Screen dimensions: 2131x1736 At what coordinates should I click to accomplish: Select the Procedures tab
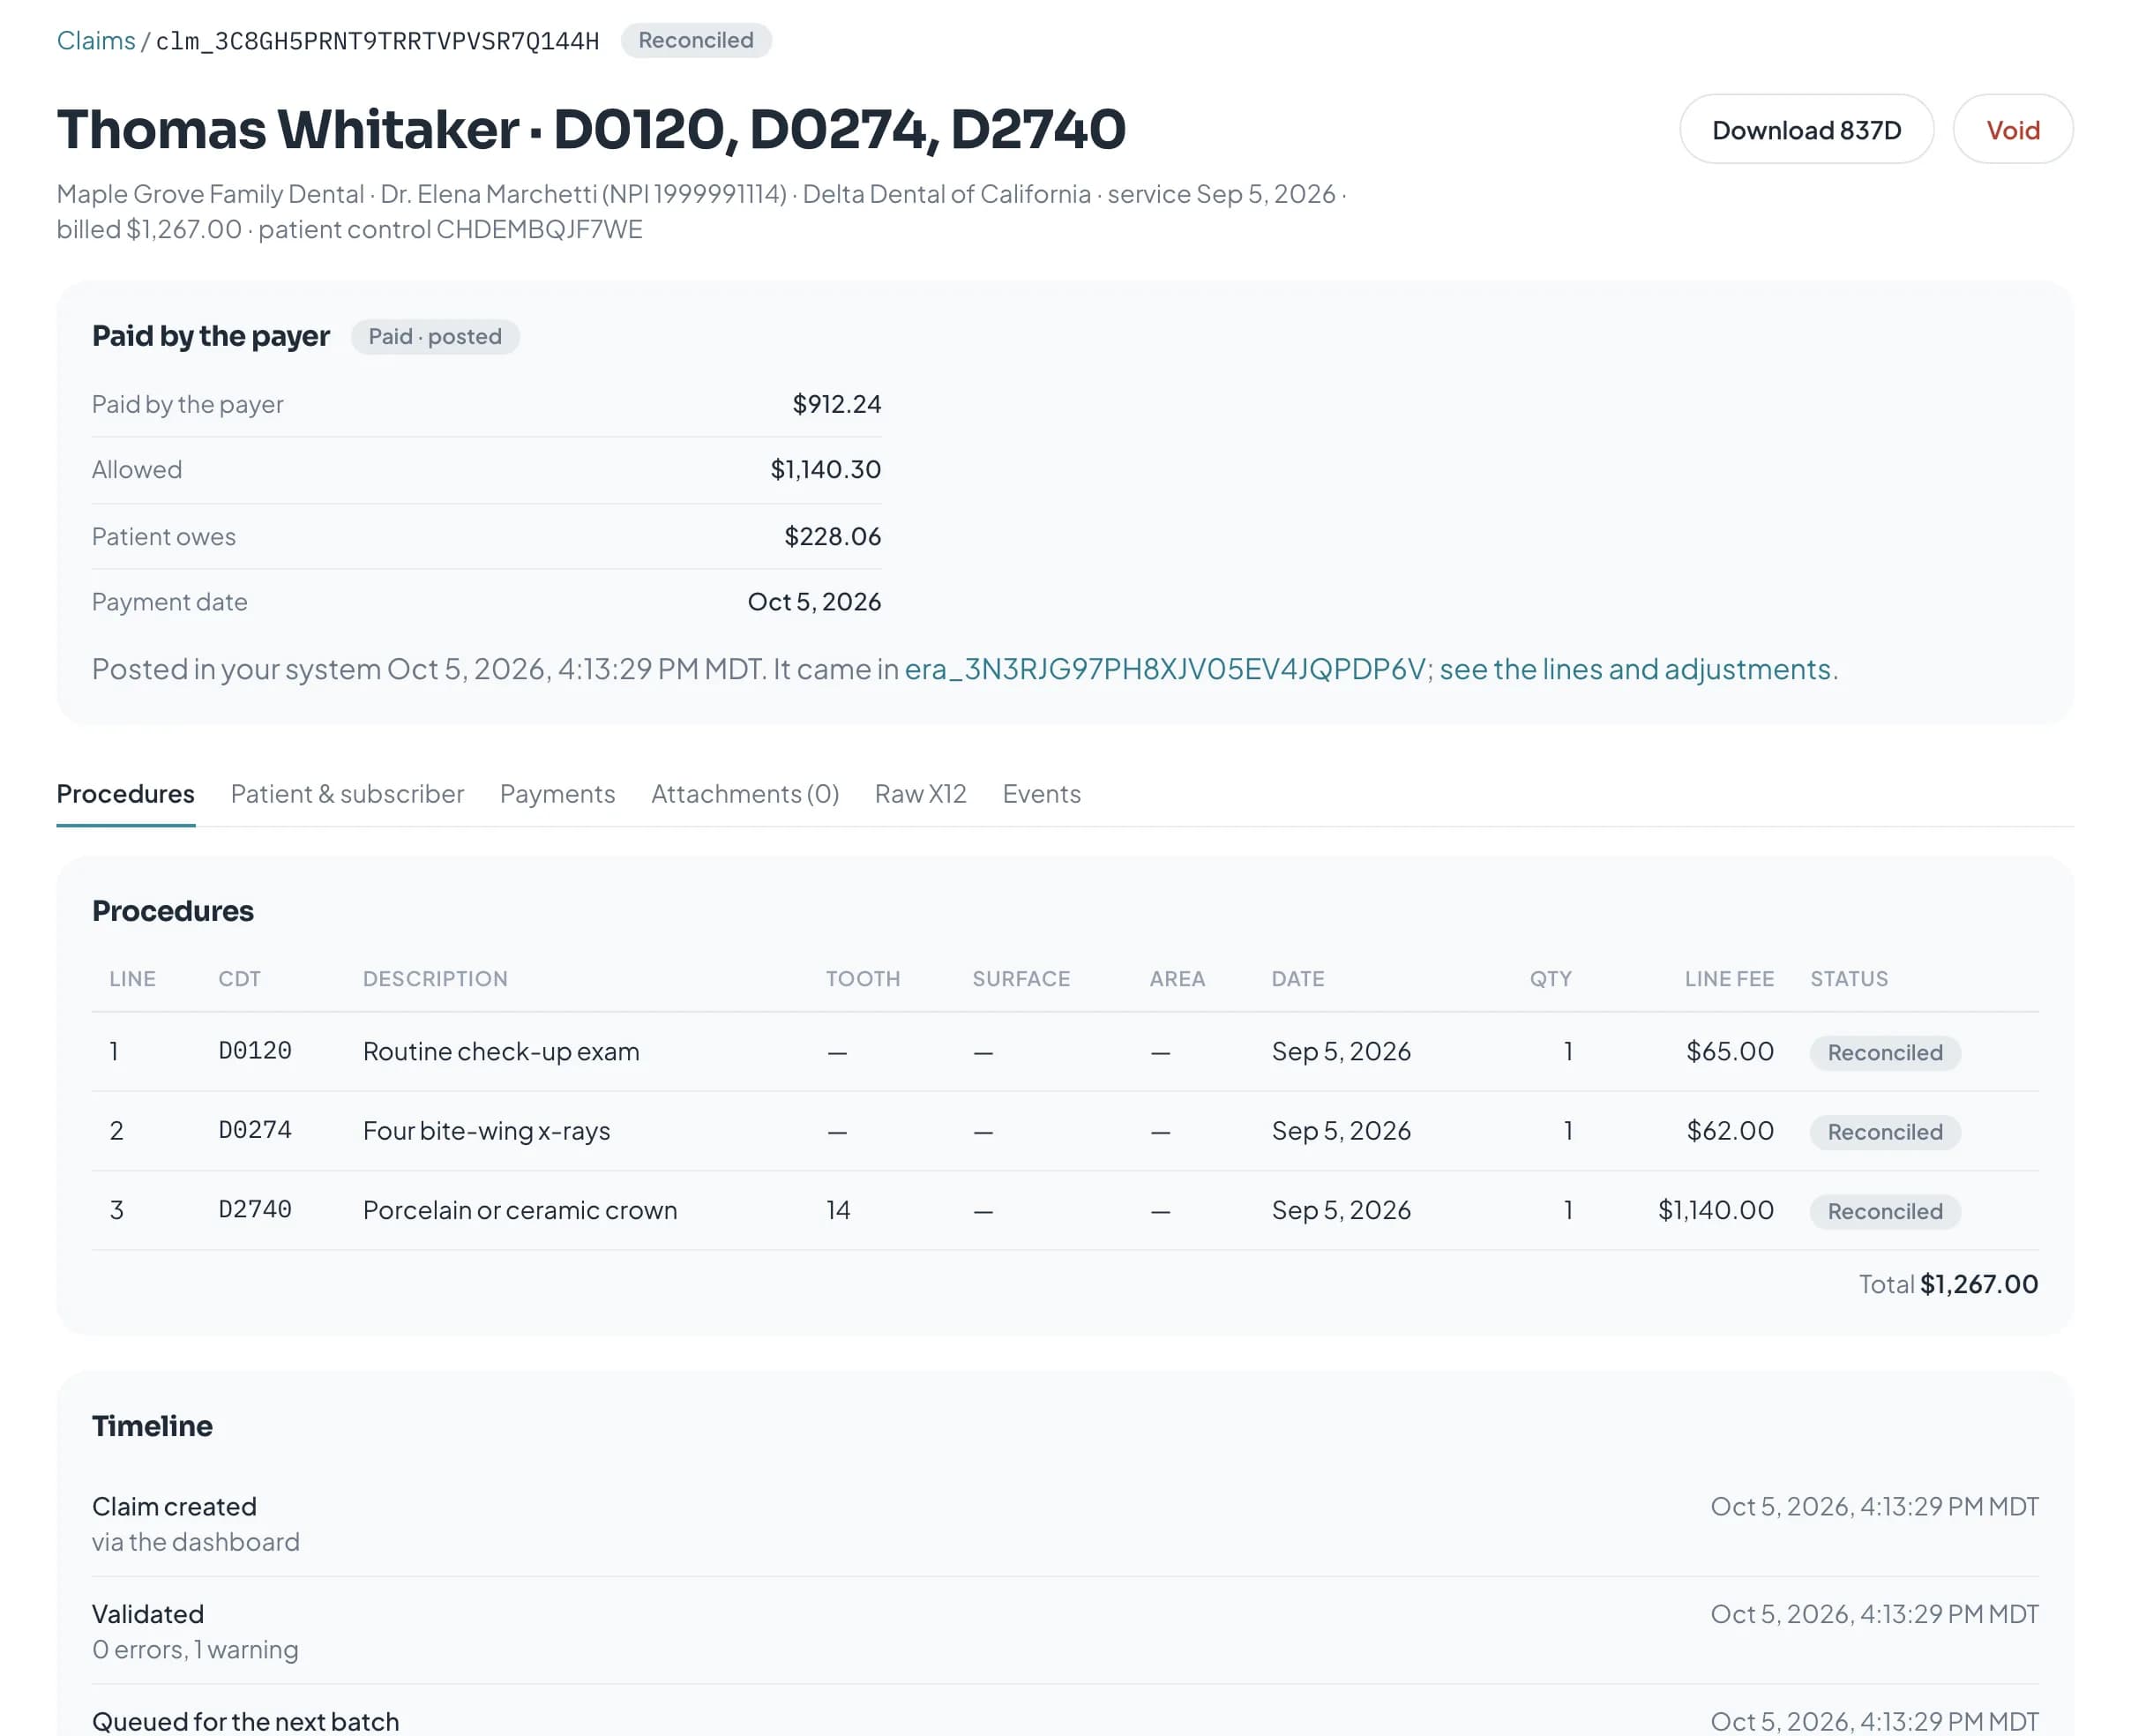pos(126,794)
